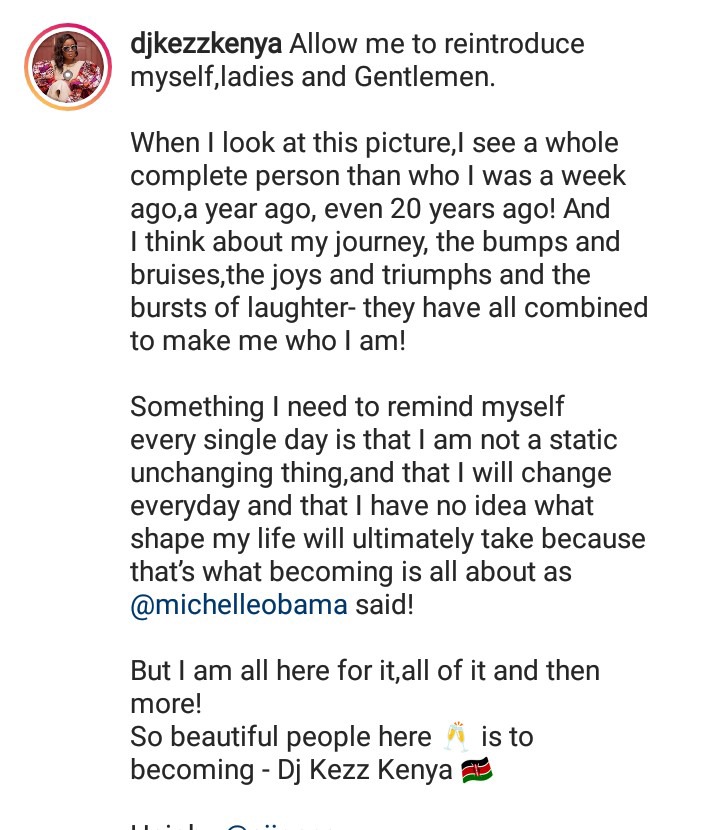The width and height of the screenshot is (720, 830).
Task: Open the @michelleobama mention link
Action: click(x=239, y=605)
